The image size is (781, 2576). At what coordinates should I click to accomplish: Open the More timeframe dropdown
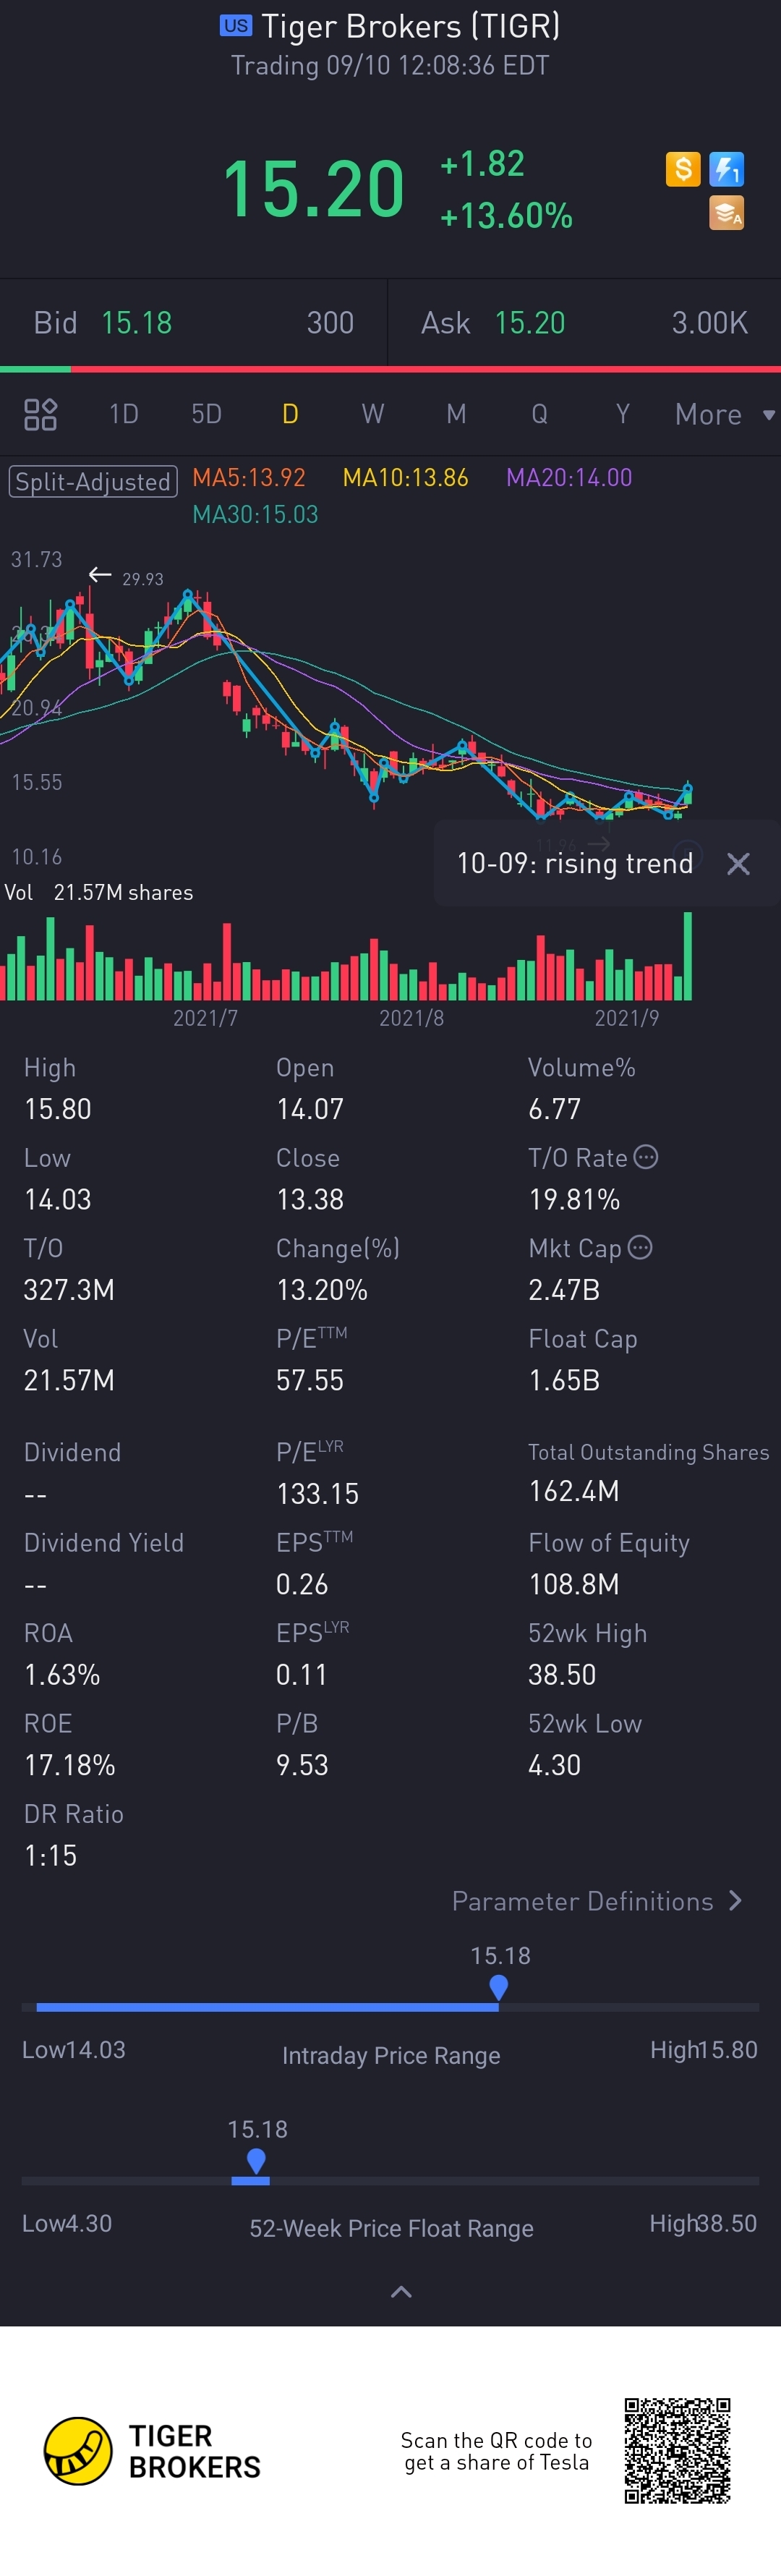[724, 414]
